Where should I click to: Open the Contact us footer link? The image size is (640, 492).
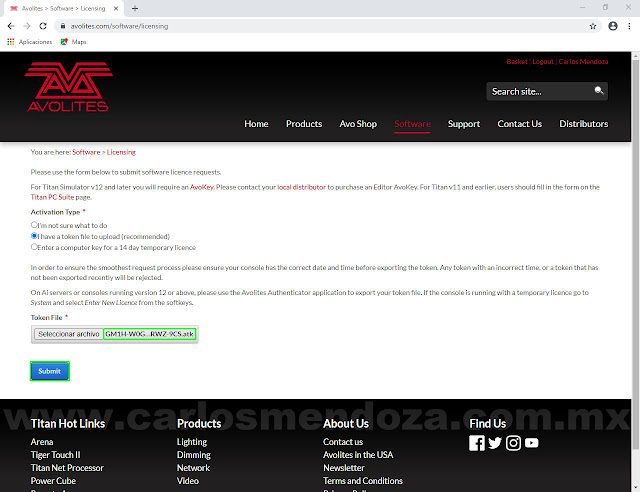click(343, 442)
